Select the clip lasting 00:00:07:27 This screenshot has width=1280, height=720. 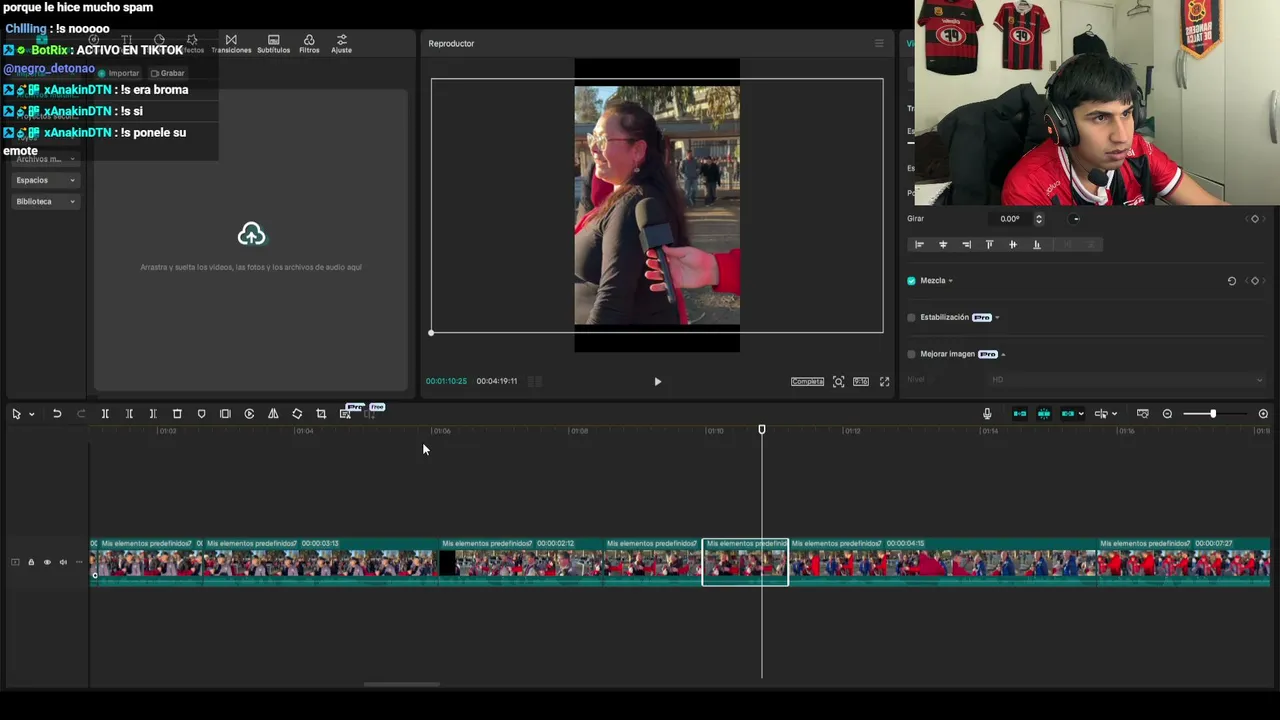(x=1184, y=562)
